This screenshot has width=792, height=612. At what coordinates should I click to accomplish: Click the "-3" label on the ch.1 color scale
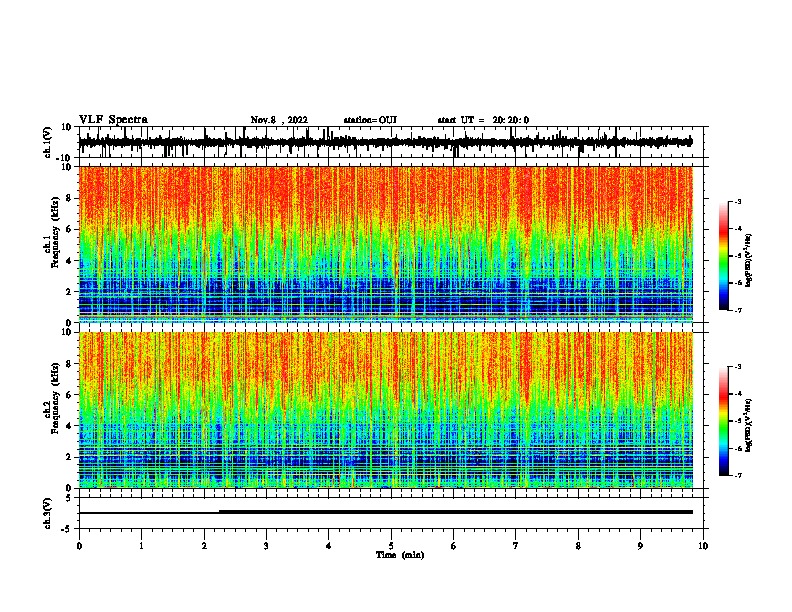click(x=737, y=201)
